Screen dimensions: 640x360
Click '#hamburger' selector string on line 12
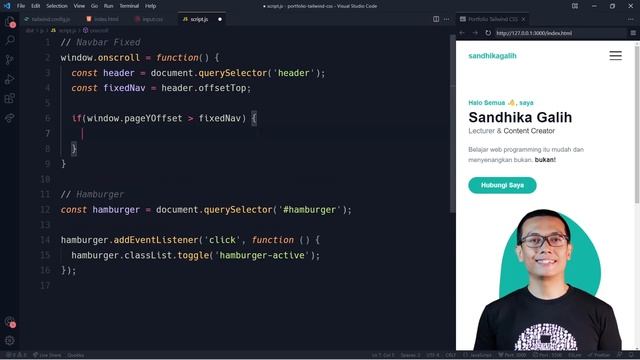point(309,210)
